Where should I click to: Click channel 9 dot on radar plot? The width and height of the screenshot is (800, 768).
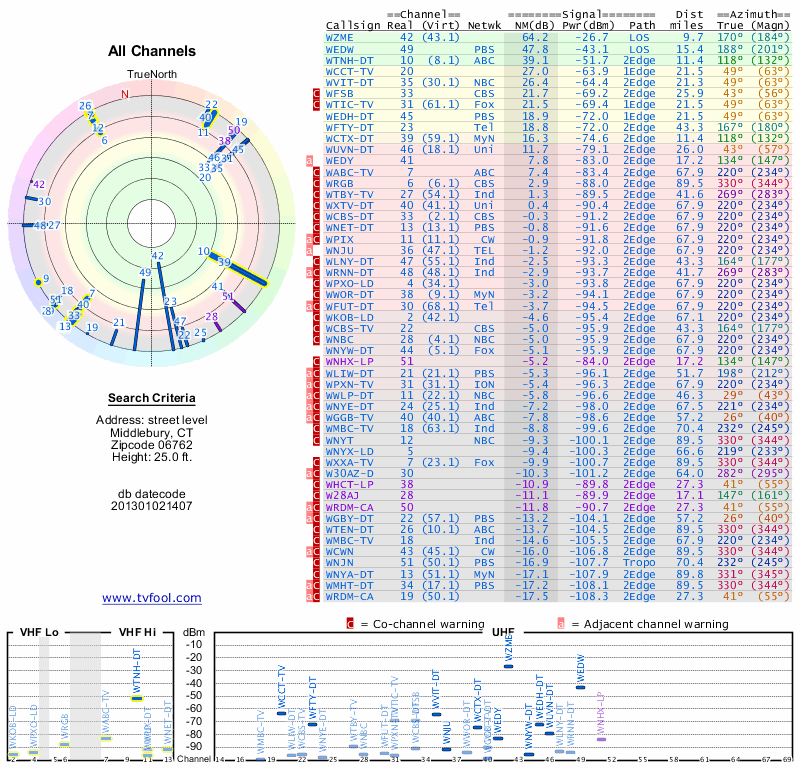click(x=38, y=282)
